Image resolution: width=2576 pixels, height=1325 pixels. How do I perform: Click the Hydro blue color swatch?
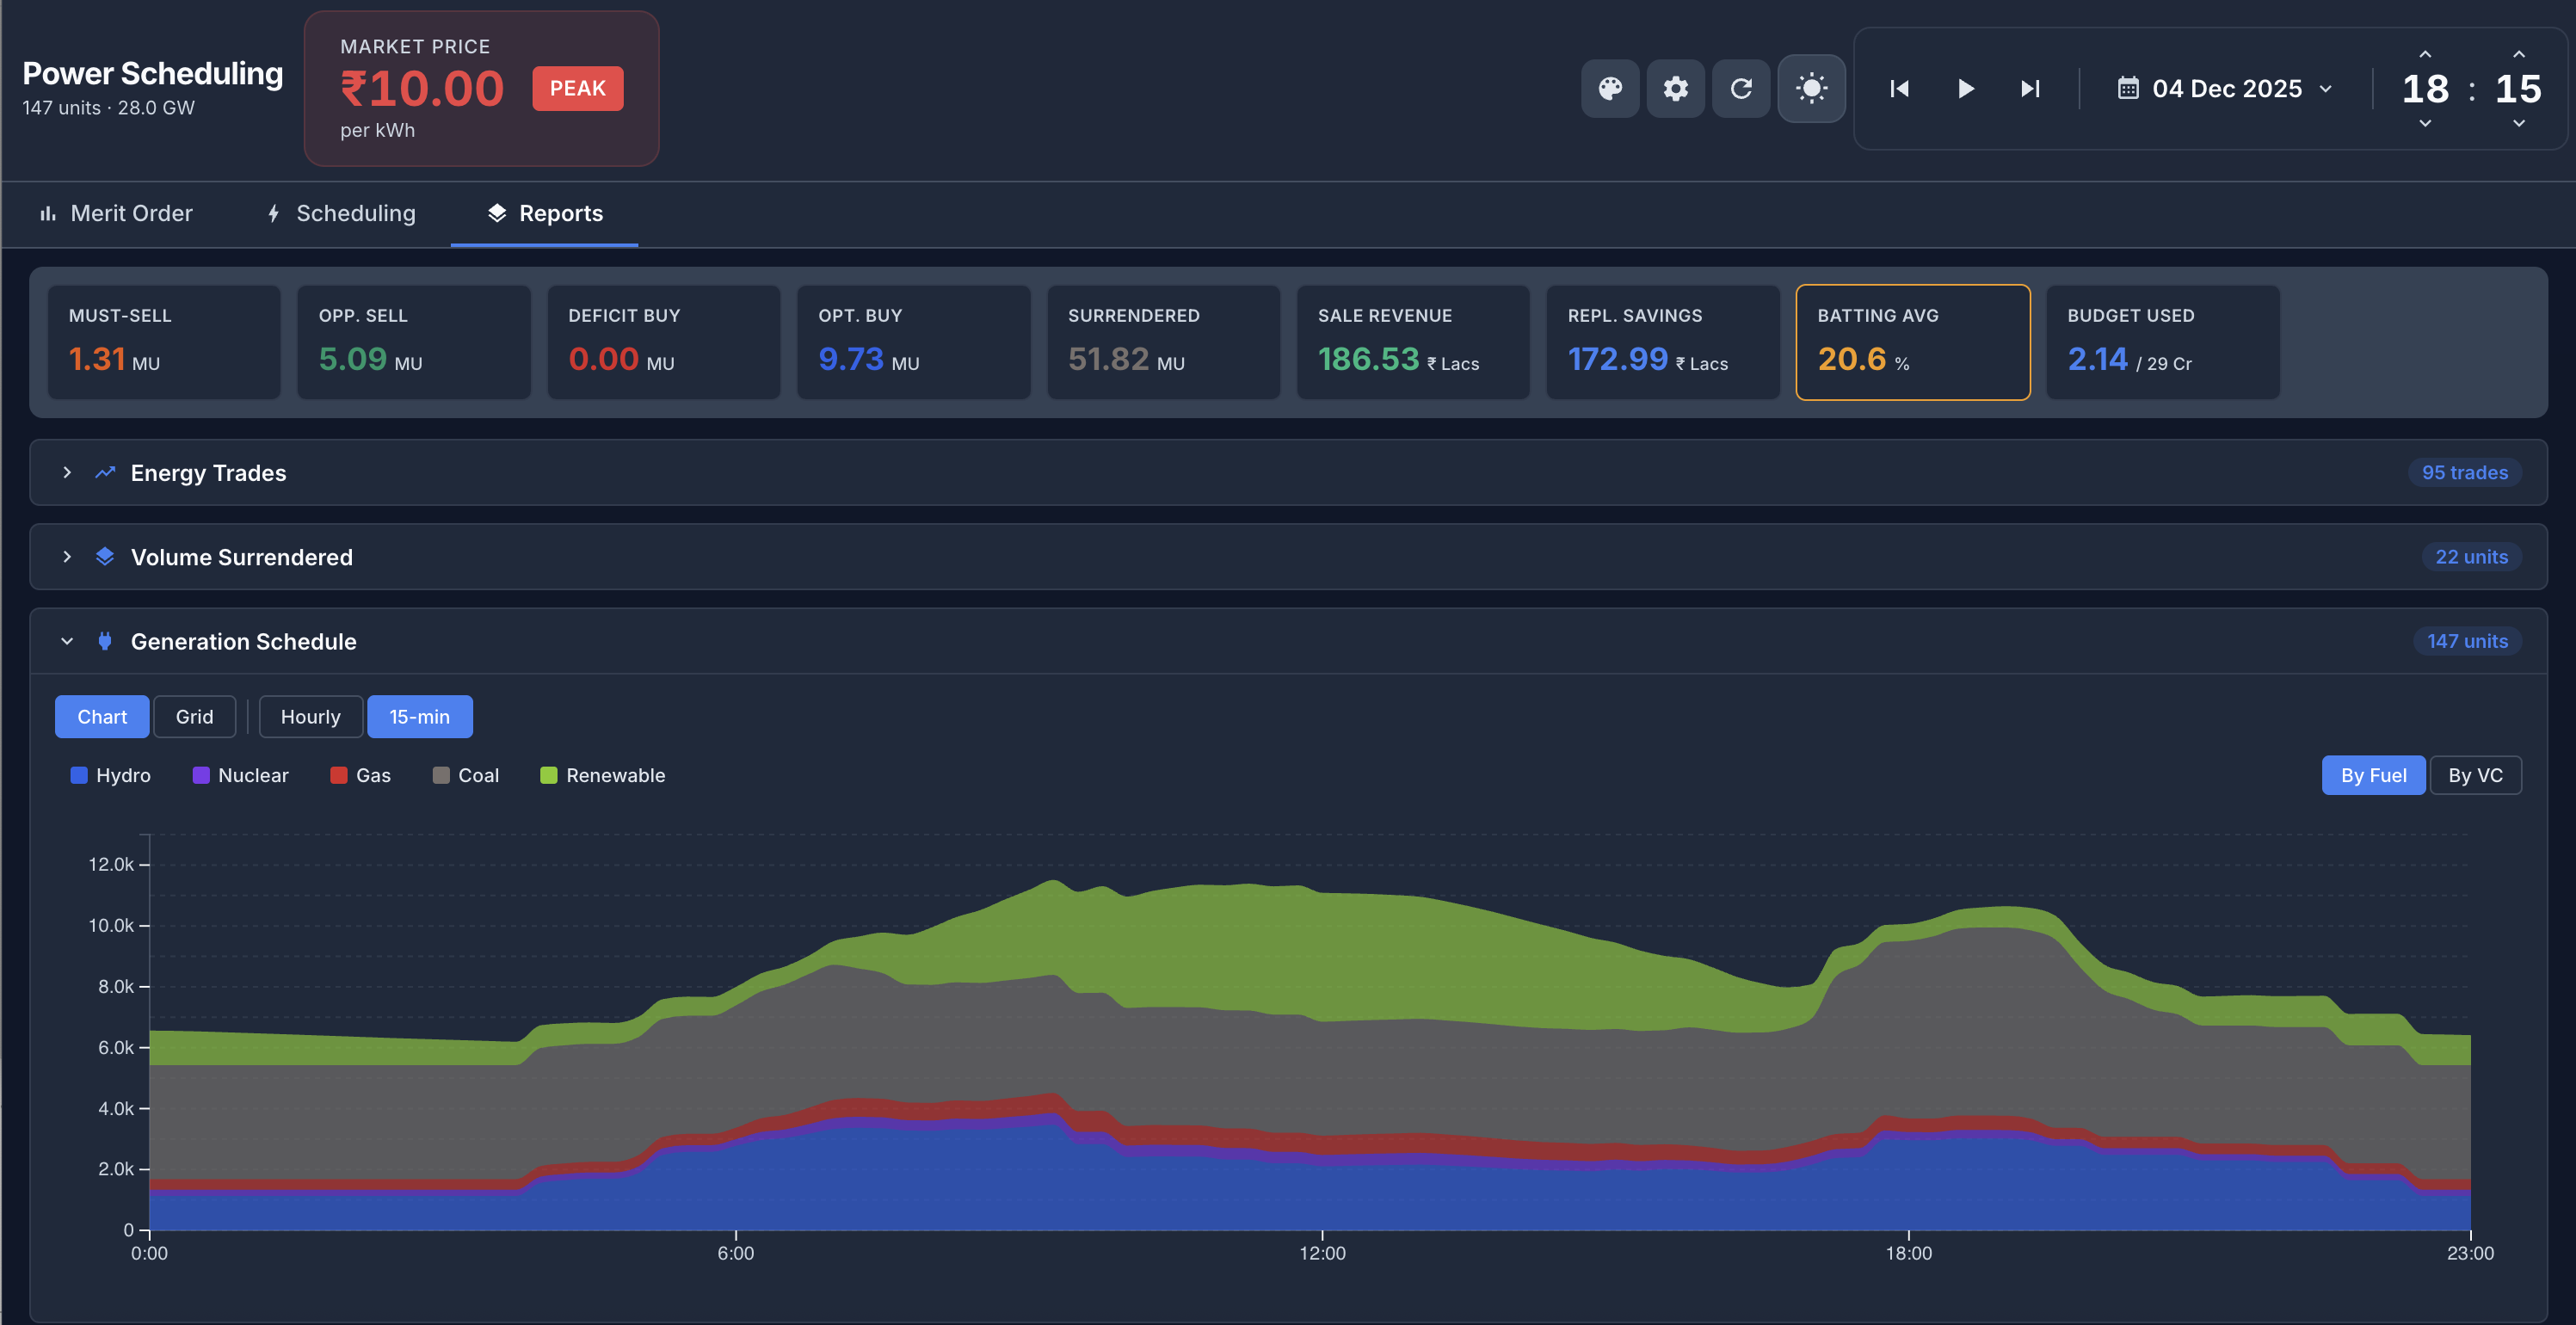click(x=80, y=774)
